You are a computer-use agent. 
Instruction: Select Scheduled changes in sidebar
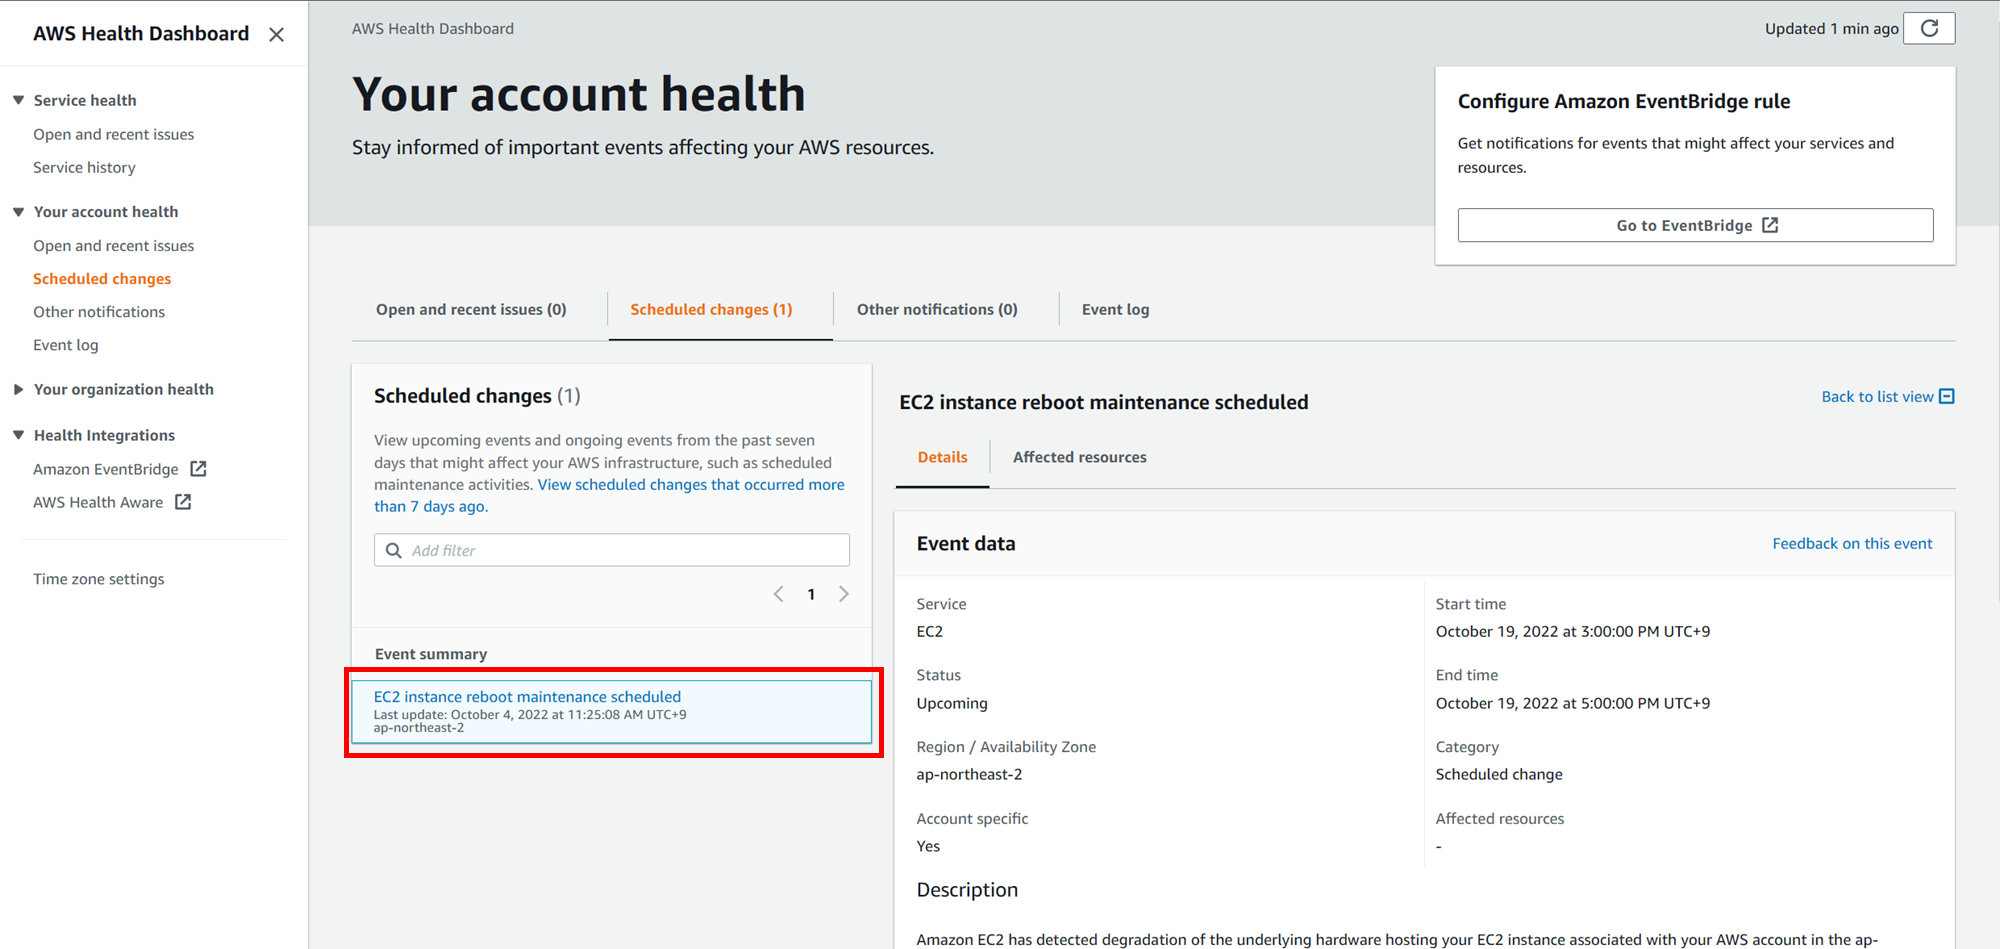pos(102,278)
